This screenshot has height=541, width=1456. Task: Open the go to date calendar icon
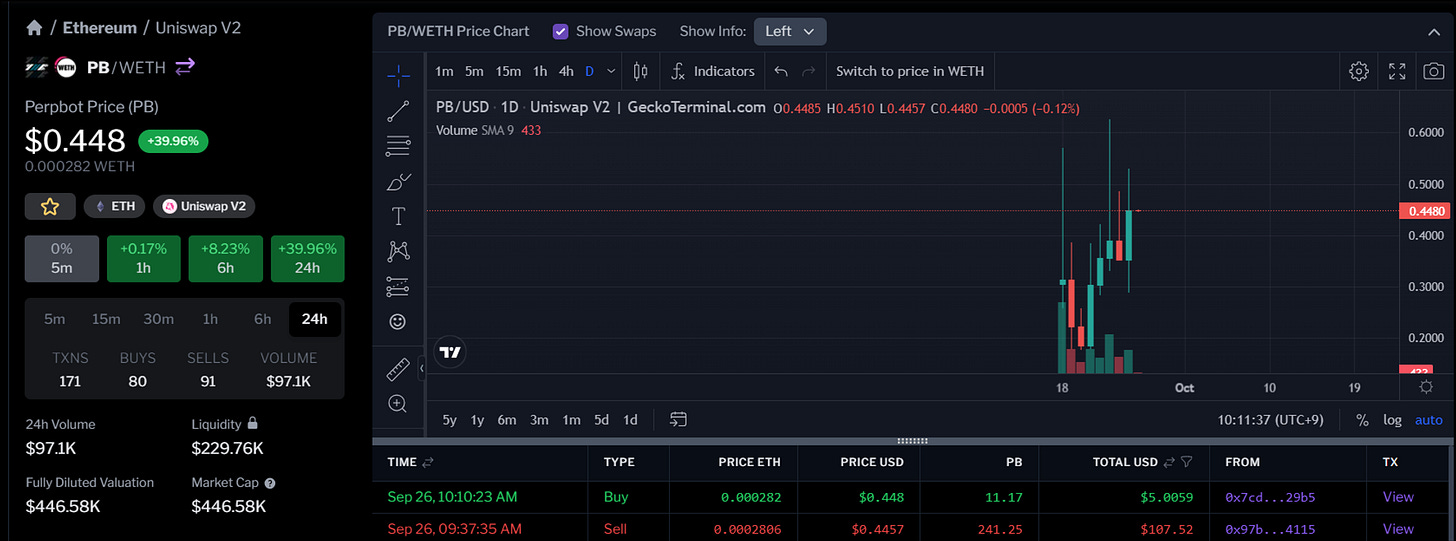coord(678,420)
